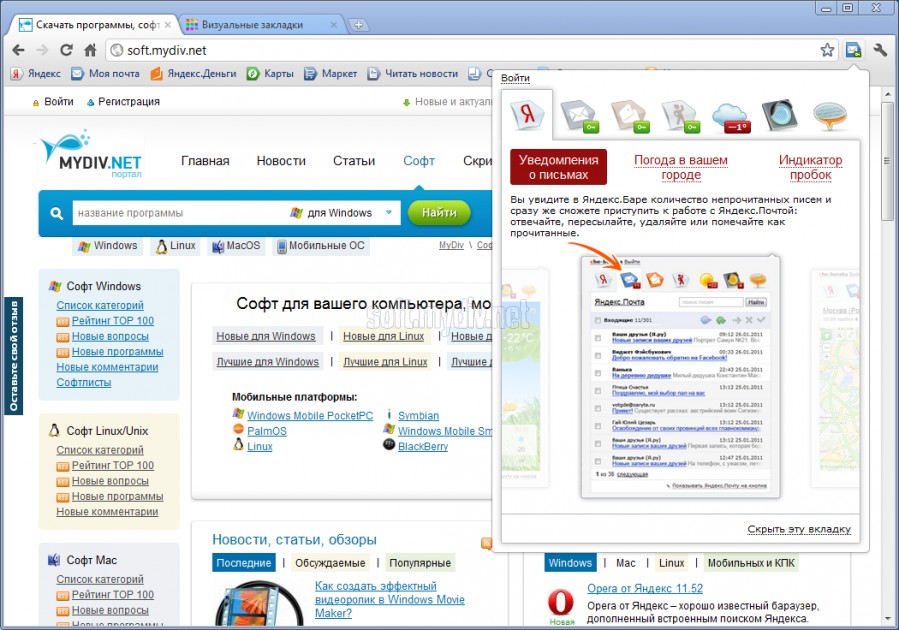Open the Новости menu item
Image resolution: width=899 pixels, height=630 pixels.
point(281,161)
